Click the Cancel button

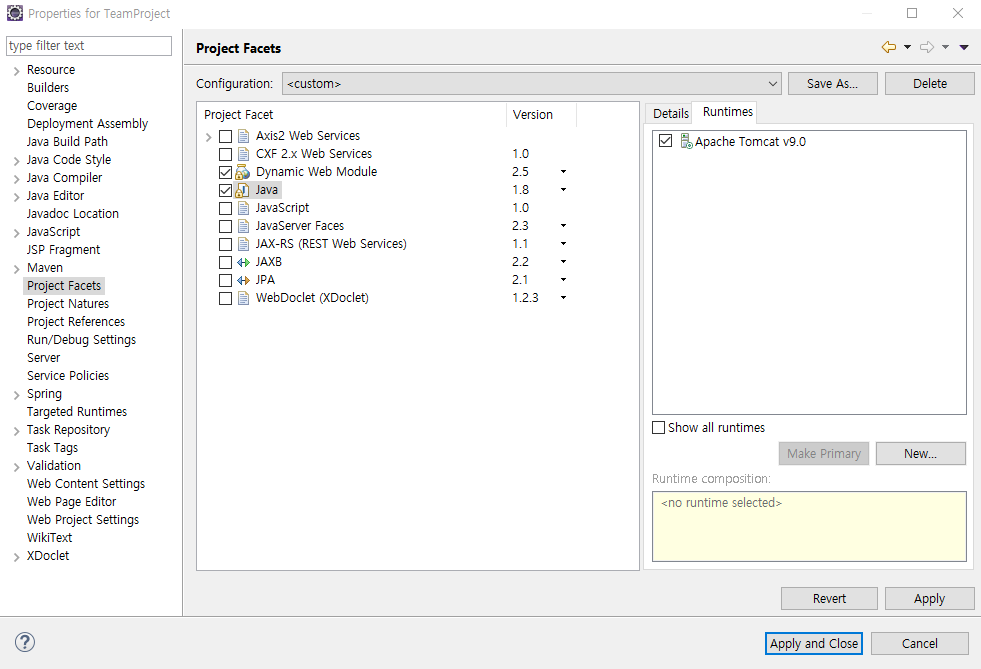point(920,643)
